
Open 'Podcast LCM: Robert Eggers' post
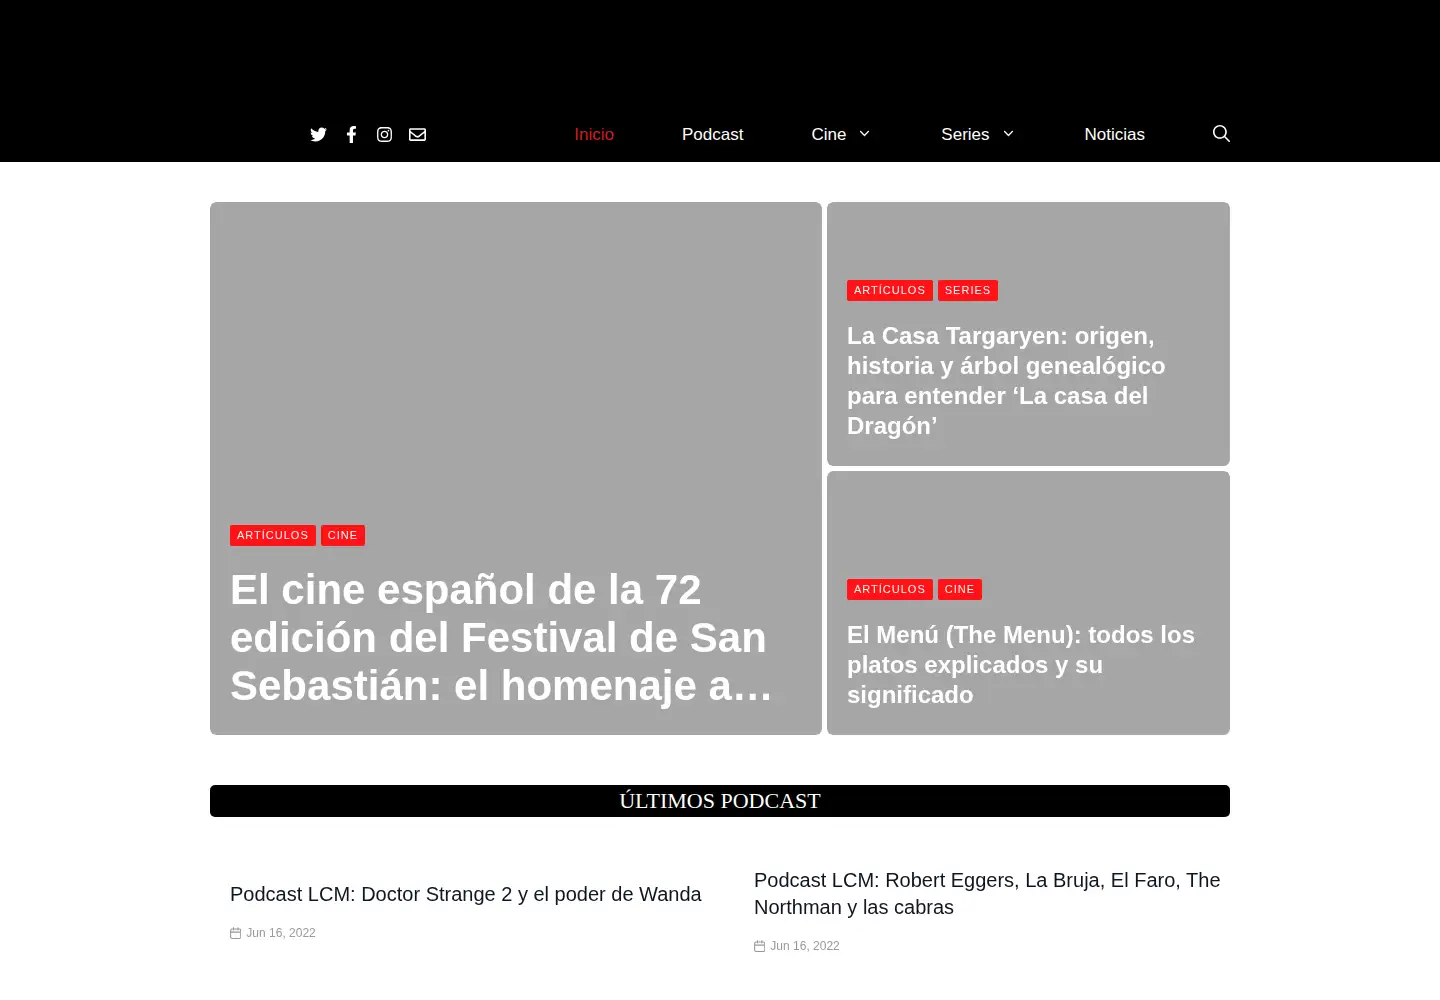pos(987,894)
